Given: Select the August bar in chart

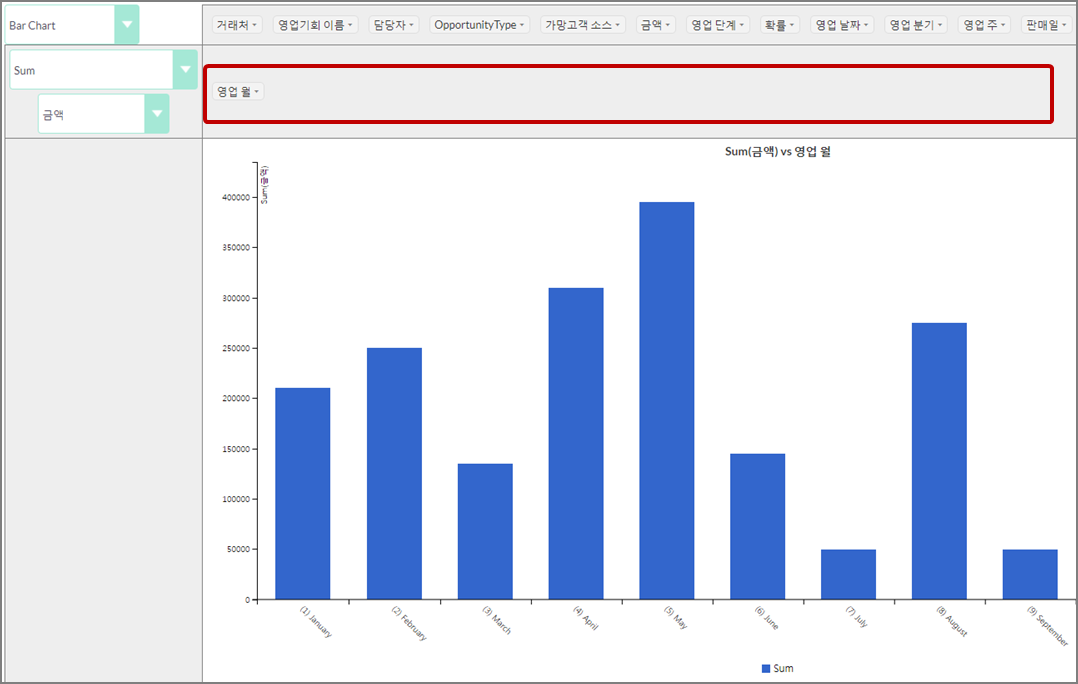Looking at the screenshot, I should (x=939, y=460).
